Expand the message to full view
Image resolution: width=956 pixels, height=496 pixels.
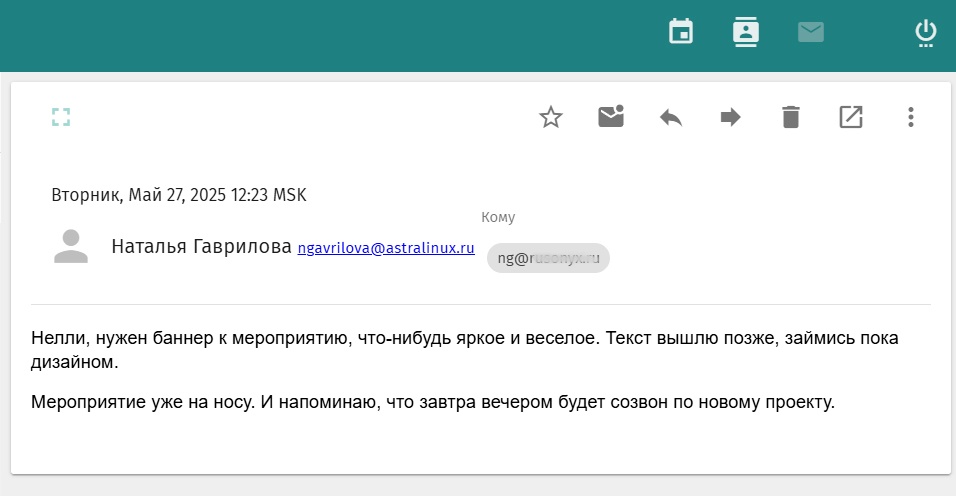pyautogui.click(x=61, y=117)
